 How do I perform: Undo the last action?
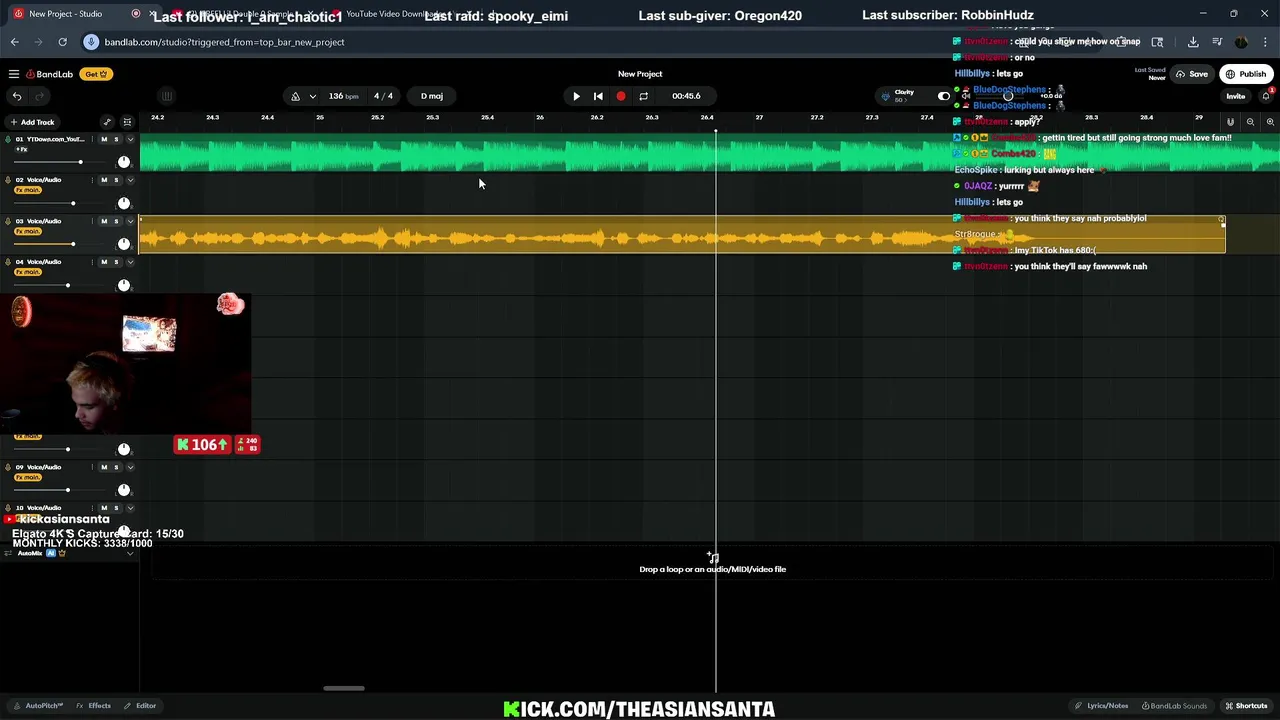point(17,96)
